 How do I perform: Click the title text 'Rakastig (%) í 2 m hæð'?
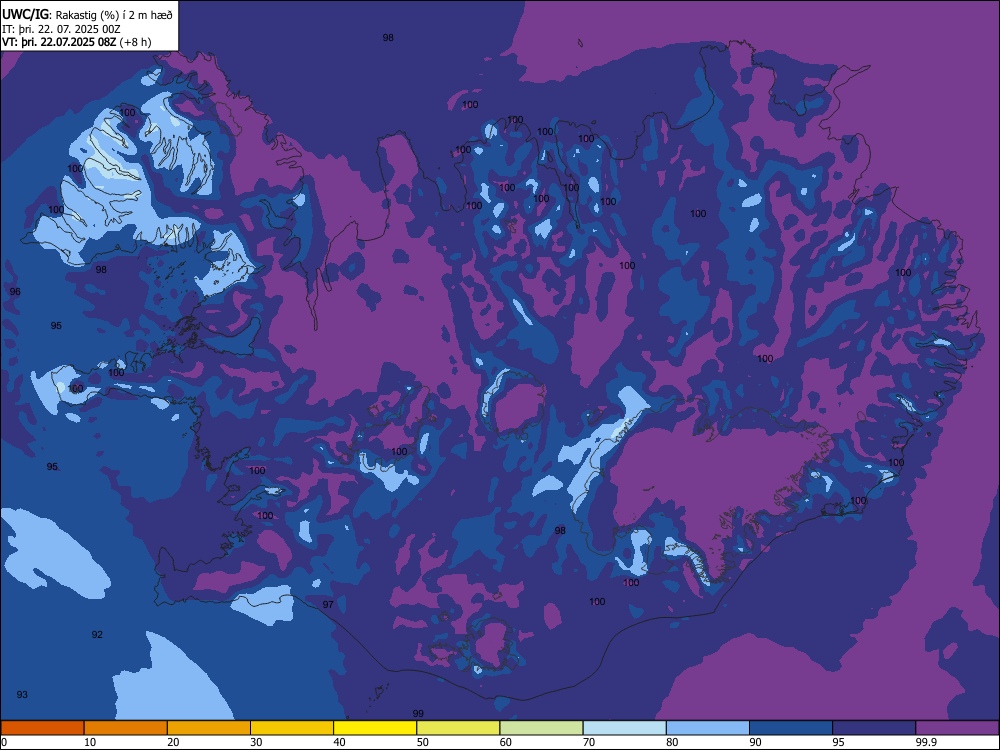[114, 15]
